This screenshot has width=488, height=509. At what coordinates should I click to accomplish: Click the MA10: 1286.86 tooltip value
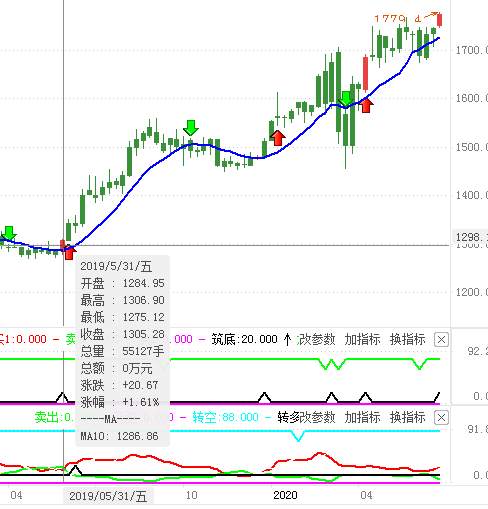click(x=119, y=436)
